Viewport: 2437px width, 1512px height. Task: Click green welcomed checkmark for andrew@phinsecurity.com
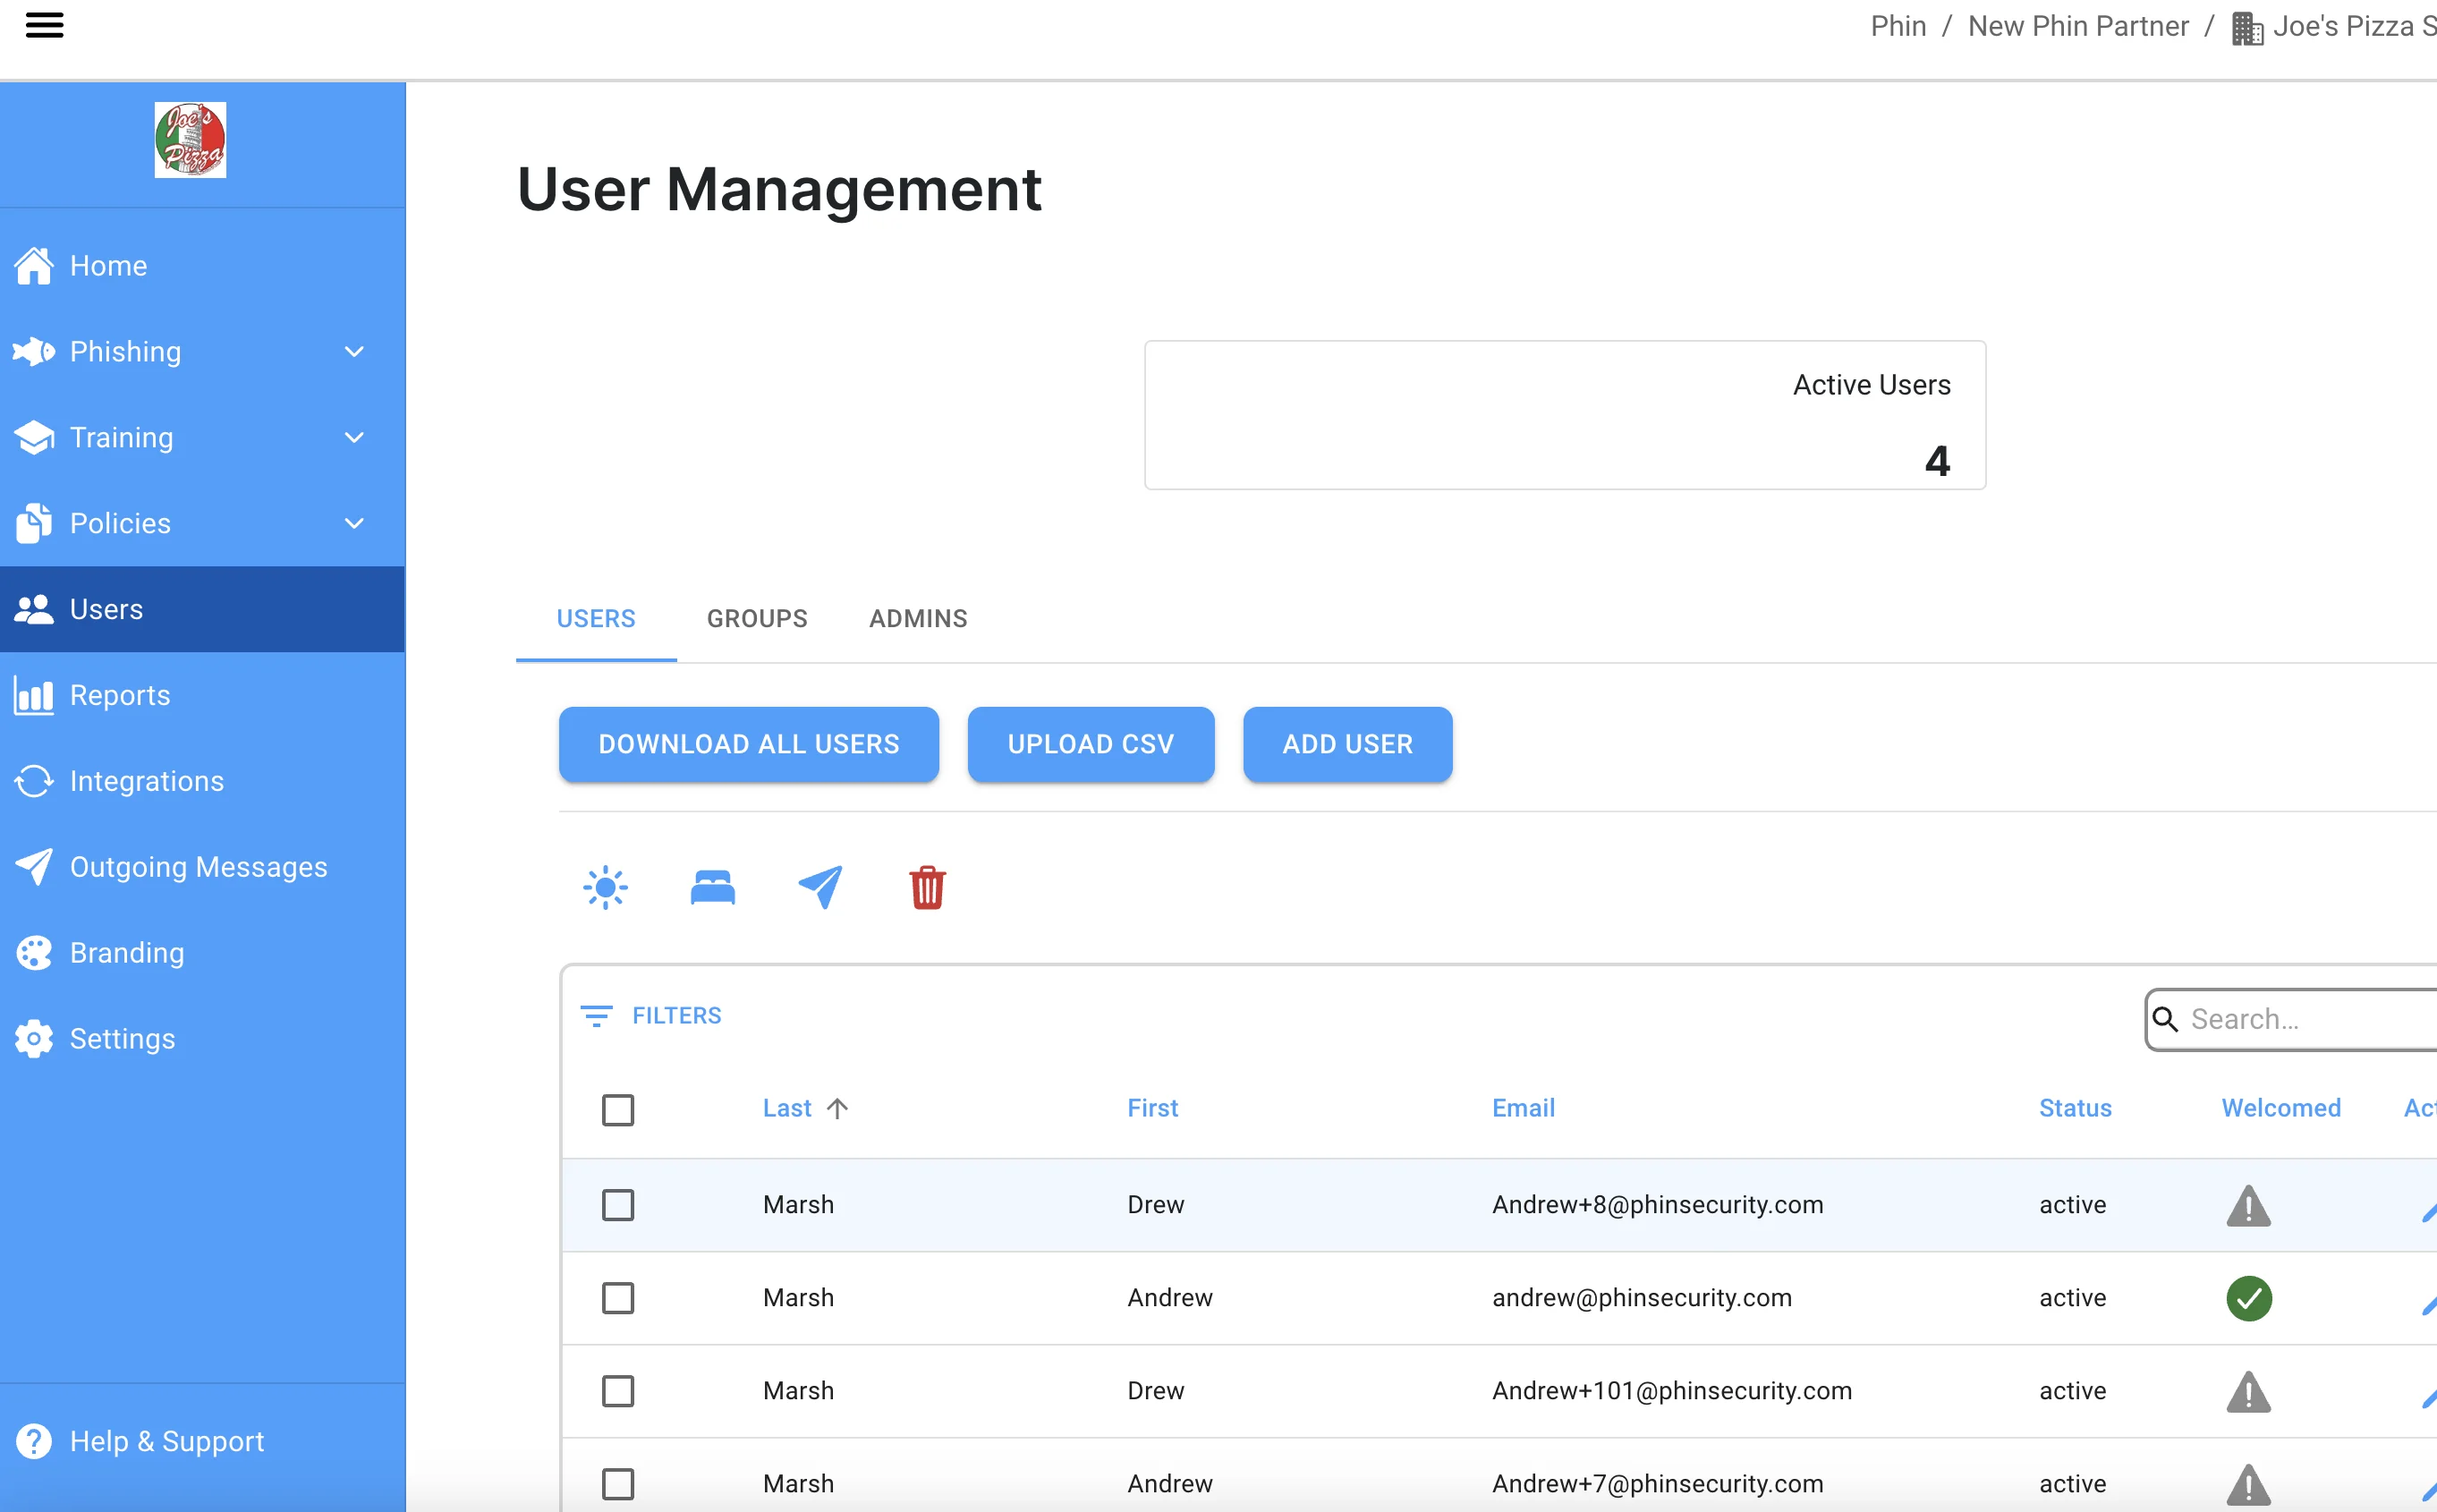[x=2248, y=1298]
